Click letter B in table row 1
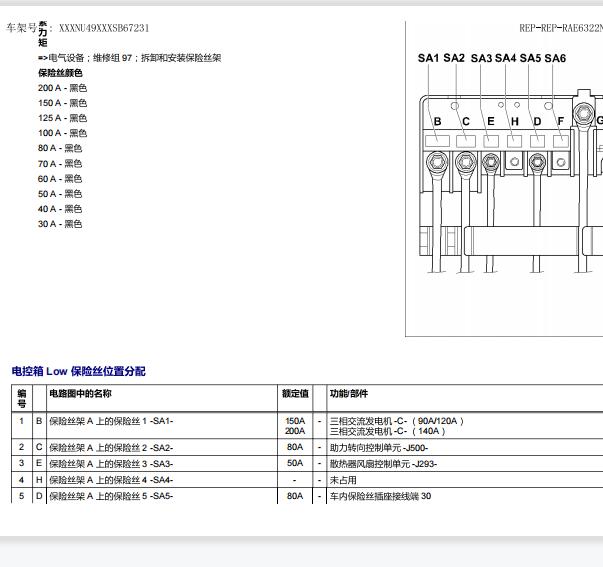 tap(39, 421)
